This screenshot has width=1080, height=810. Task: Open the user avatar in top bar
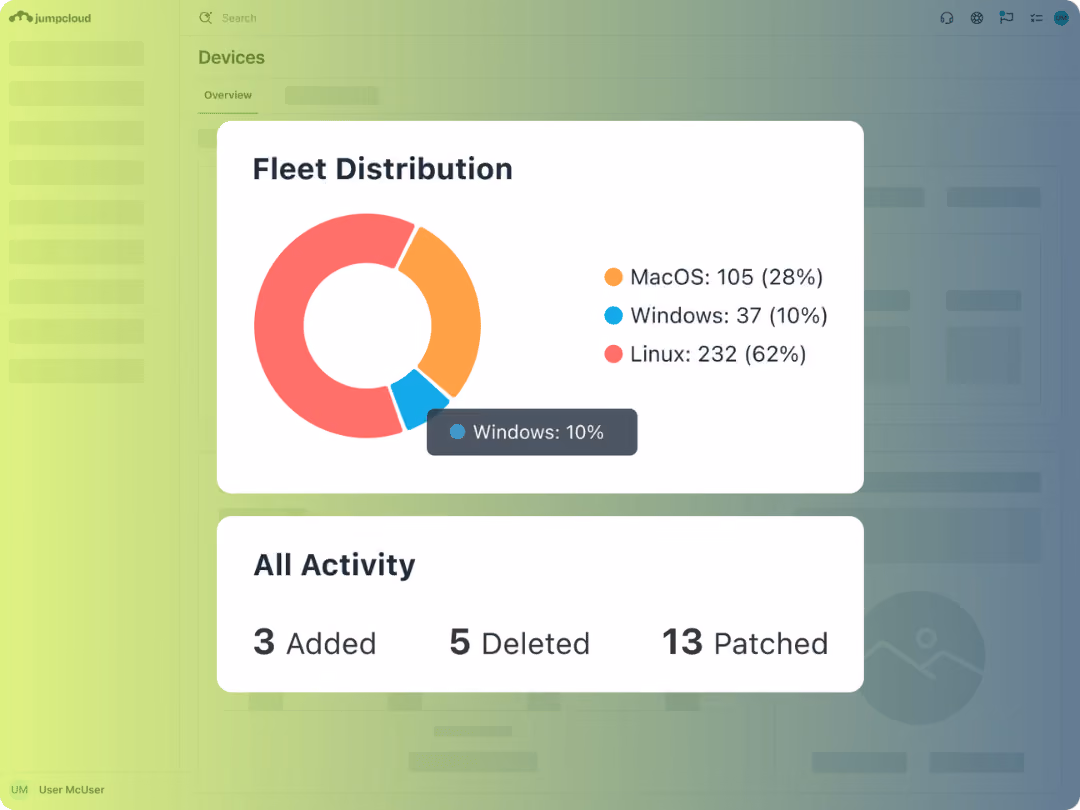pos(1061,18)
